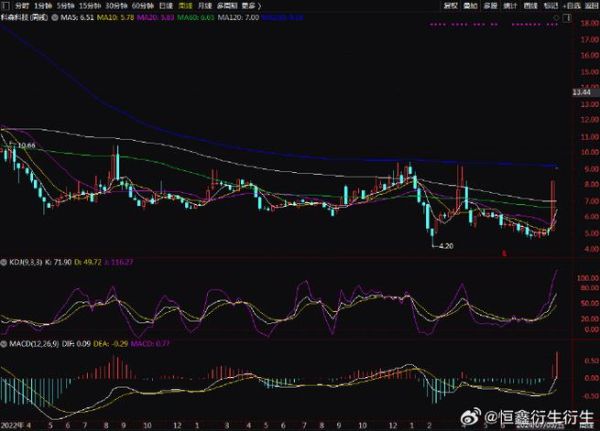Screen dimensions: 600x431
Task: Open MACD indicator settings icon
Action: click(4, 344)
